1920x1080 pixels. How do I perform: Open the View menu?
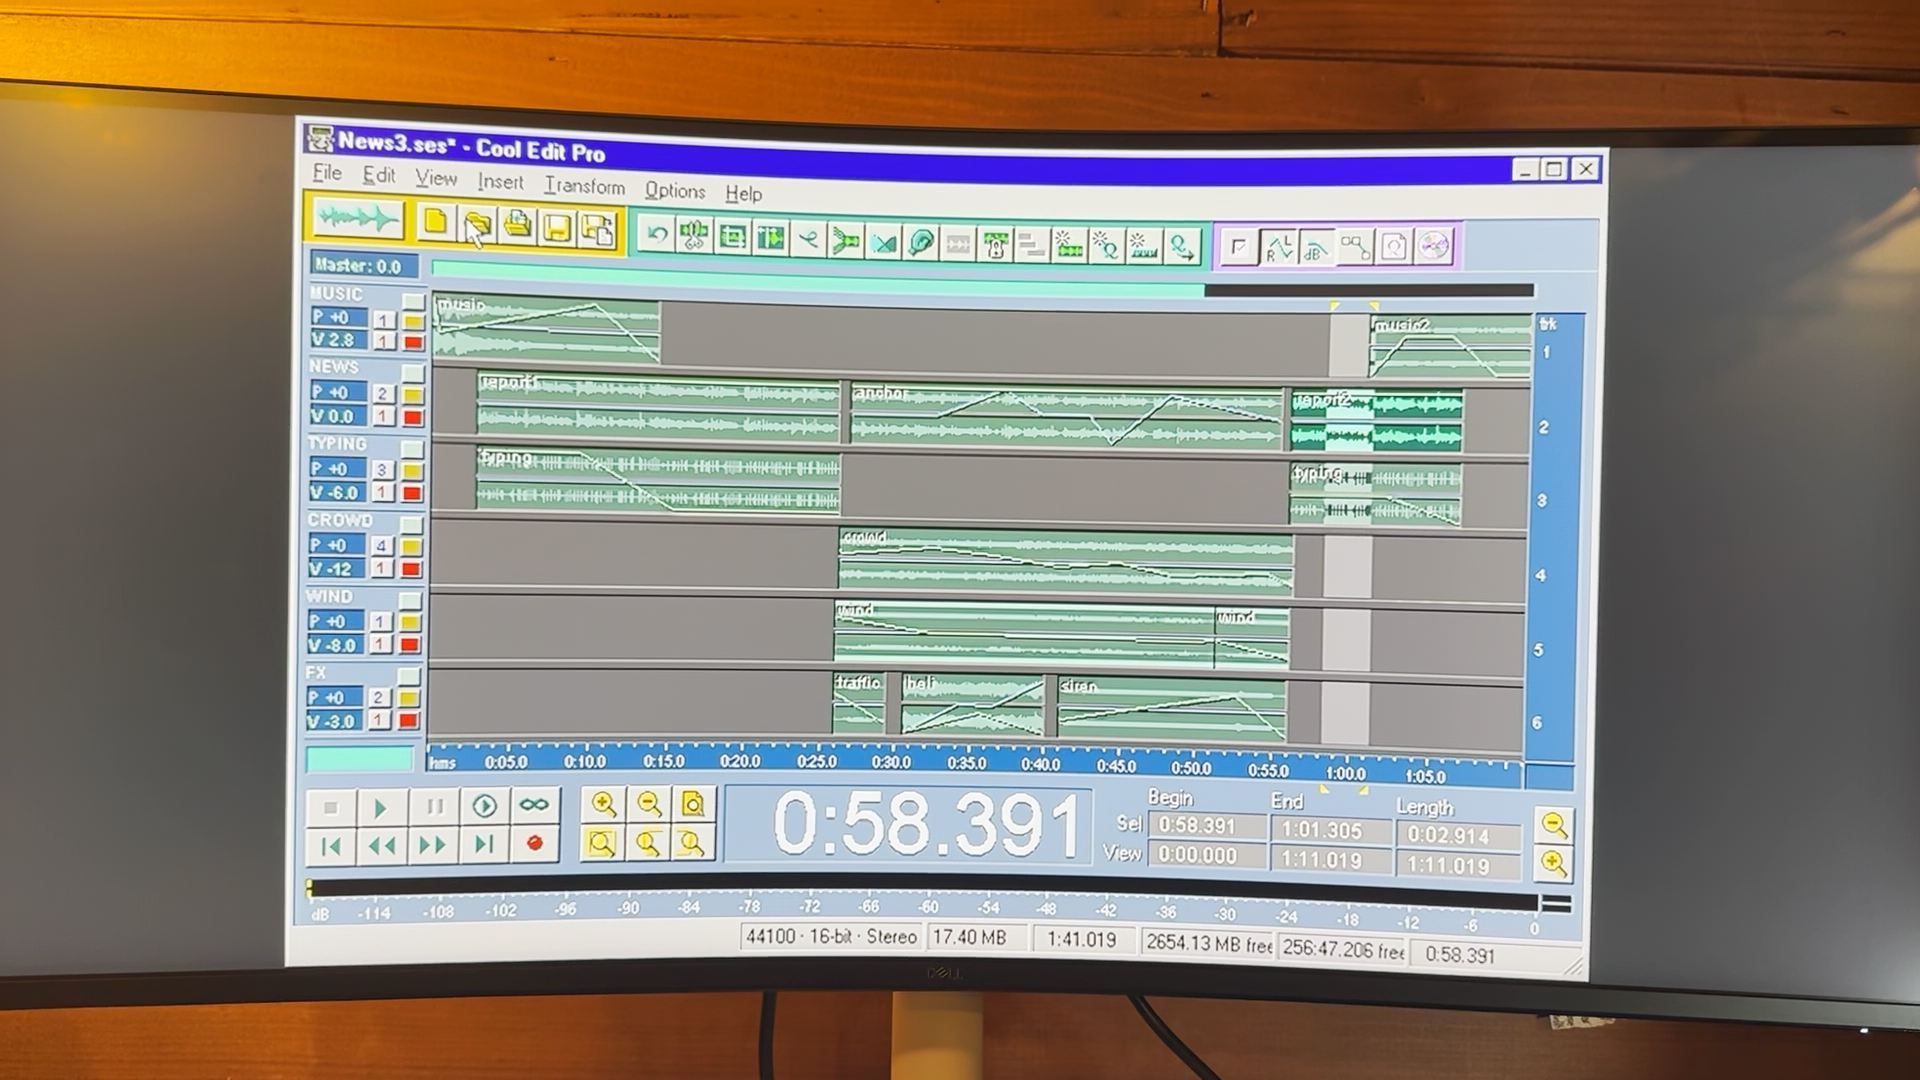pyautogui.click(x=436, y=178)
